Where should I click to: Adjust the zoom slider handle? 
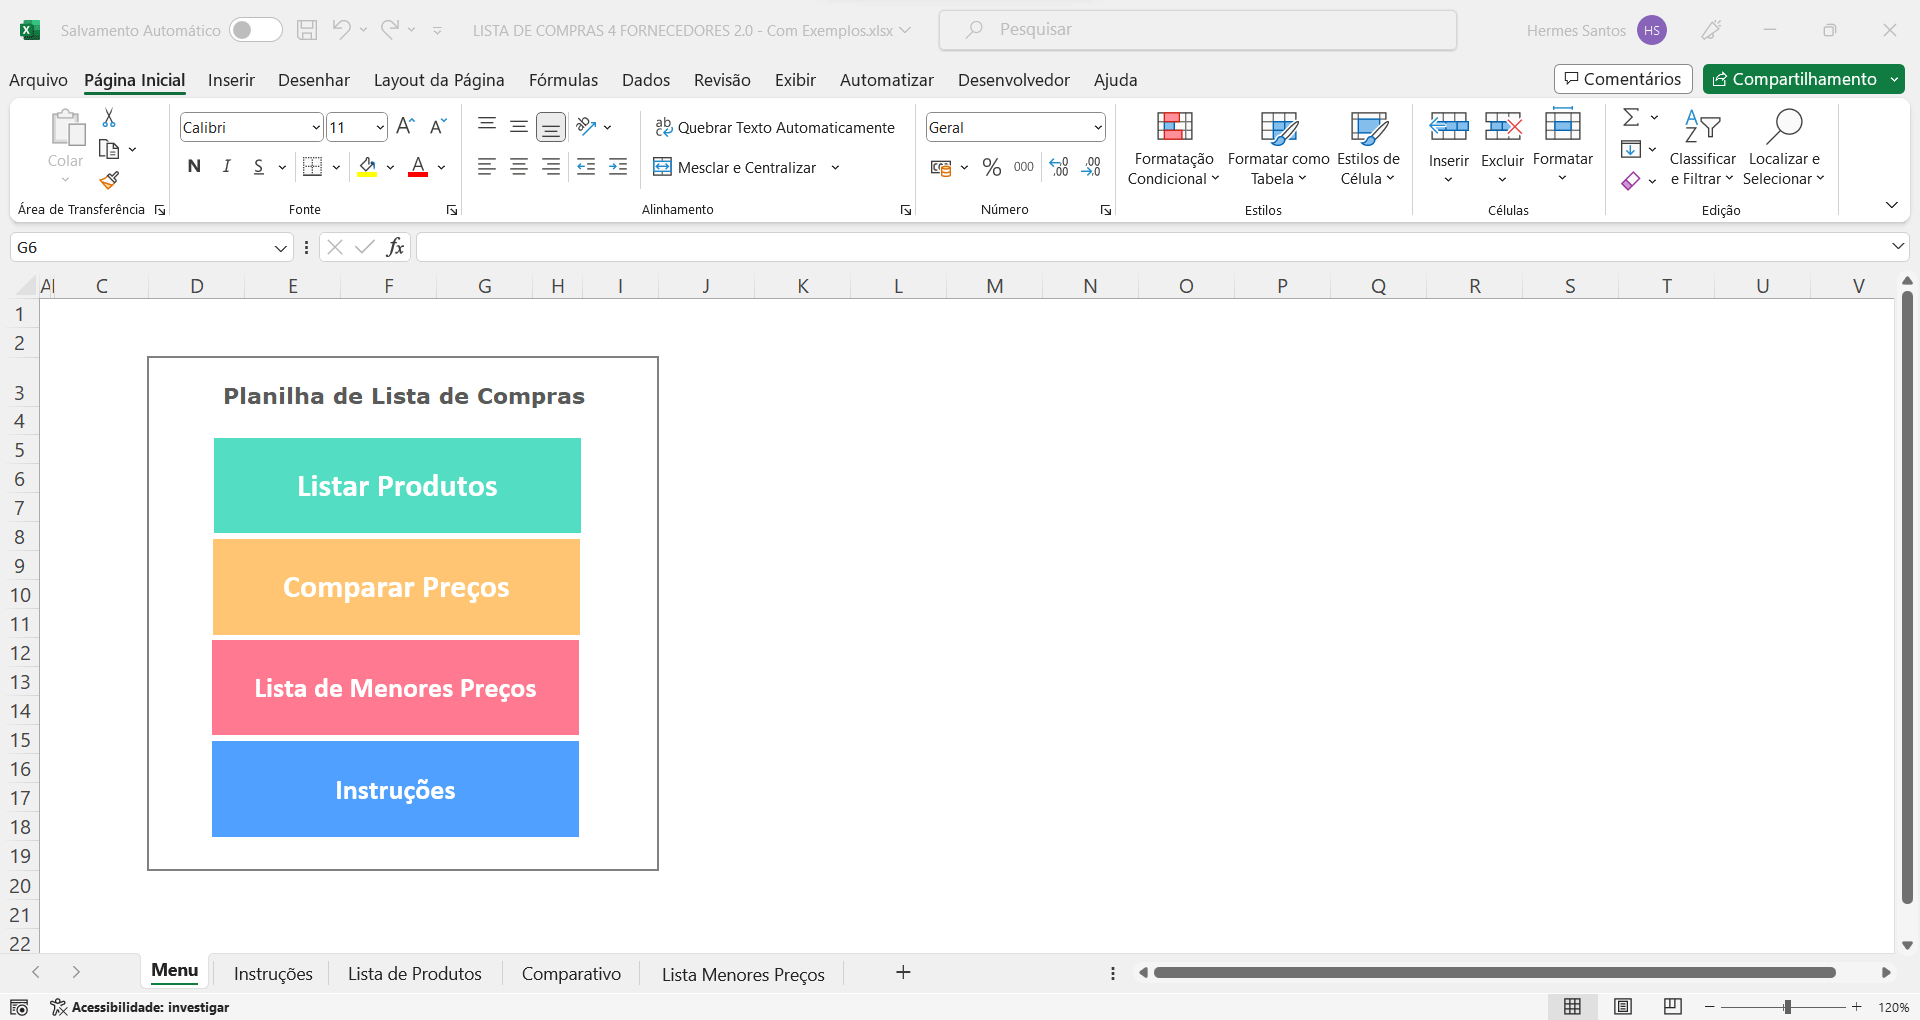click(x=1787, y=1007)
